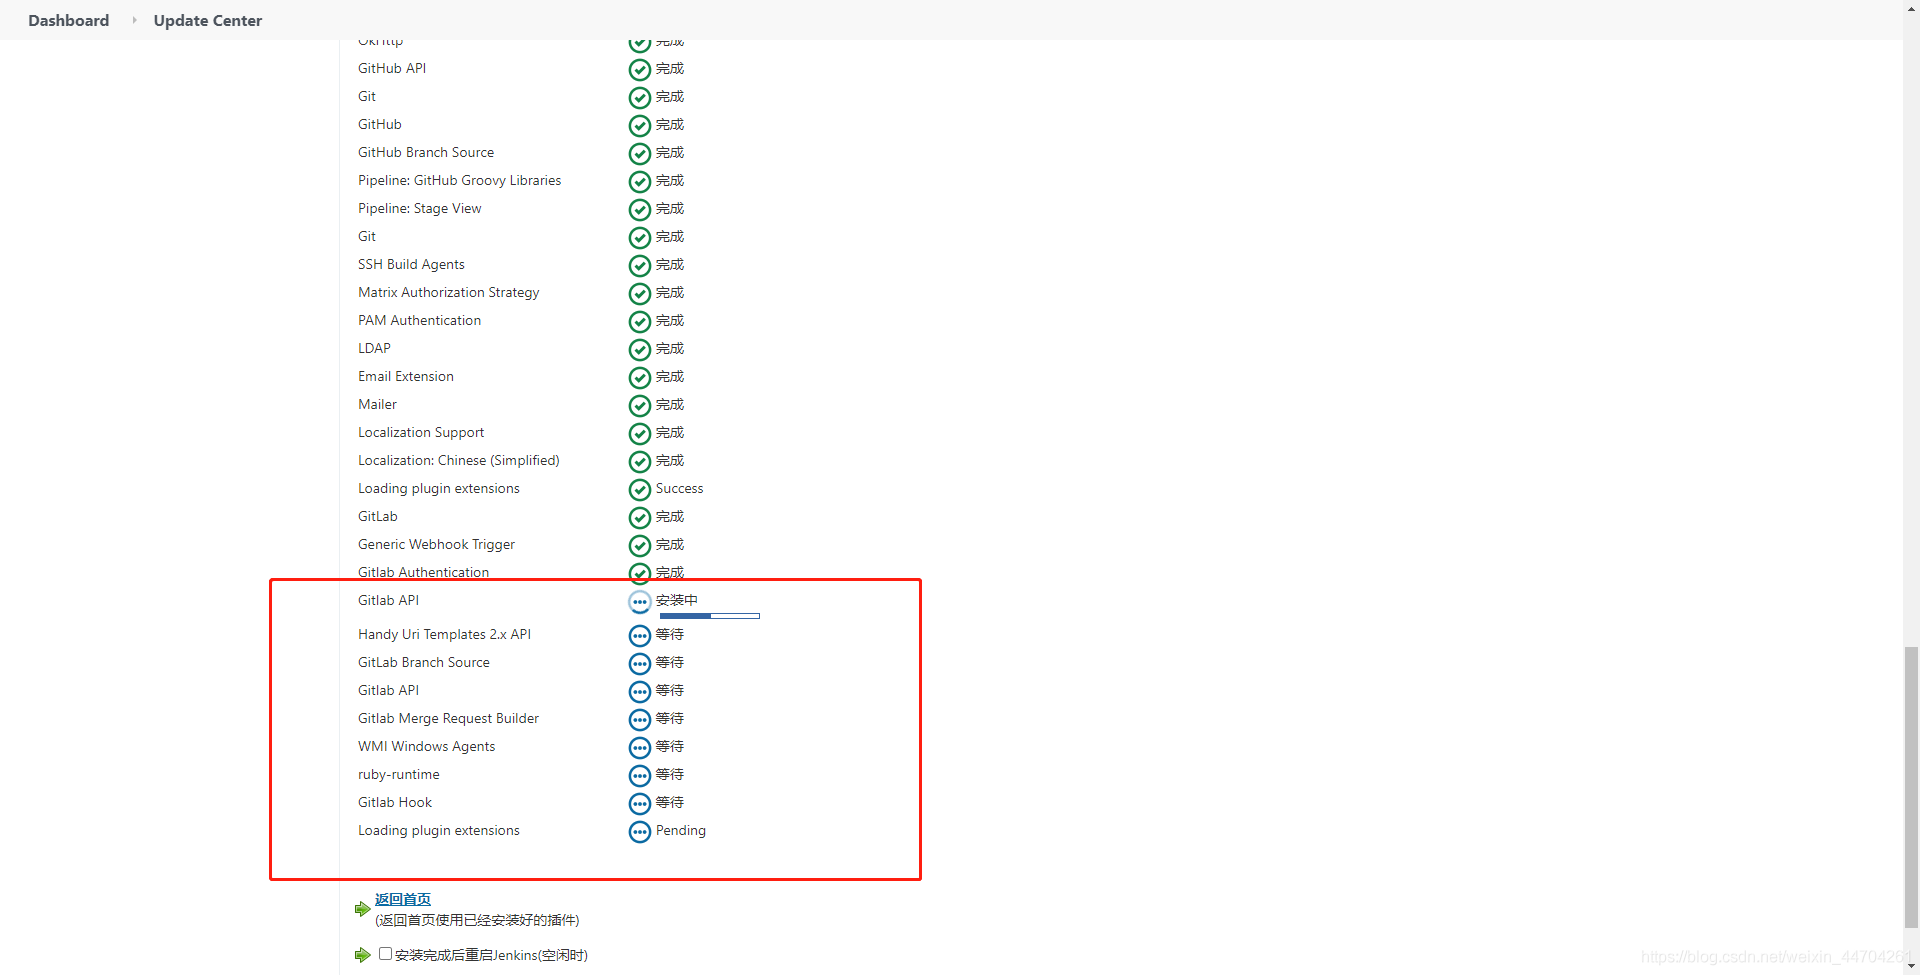Select SSH Build Agents text
Screen dimensions: 1920x975
pyautogui.click(x=411, y=264)
